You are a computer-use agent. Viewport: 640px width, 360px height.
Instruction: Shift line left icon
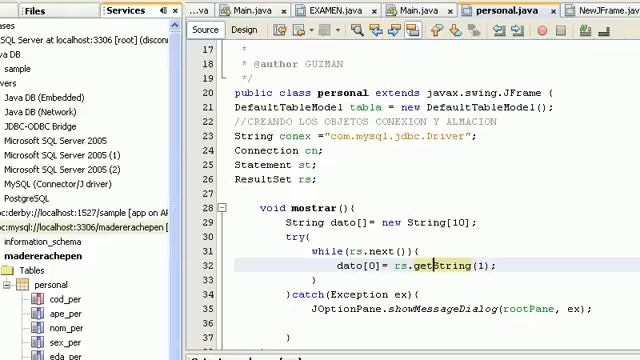tap(499, 30)
